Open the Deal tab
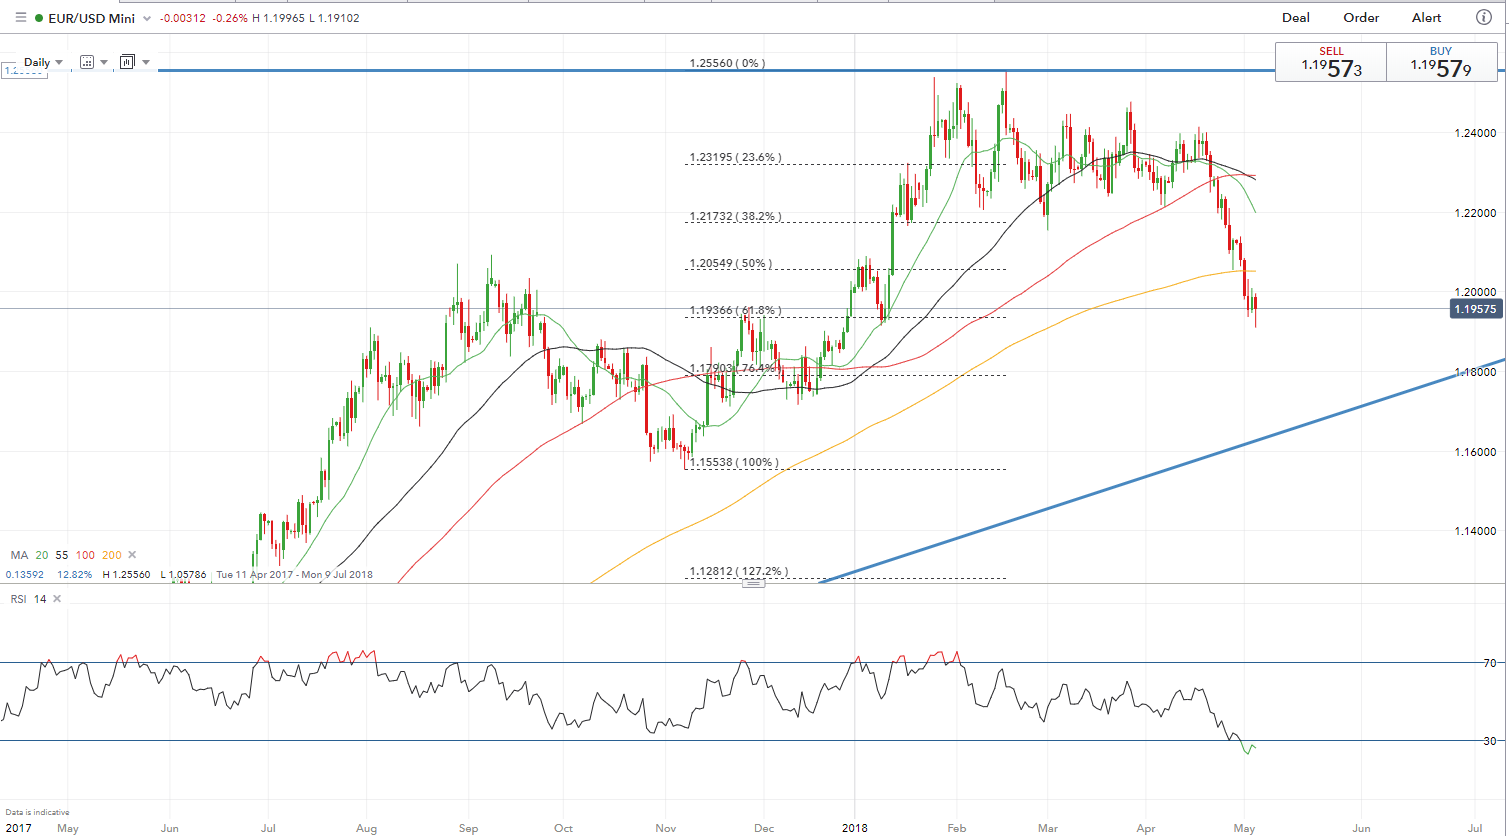The image size is (1509, 836). coord(1296,17)
